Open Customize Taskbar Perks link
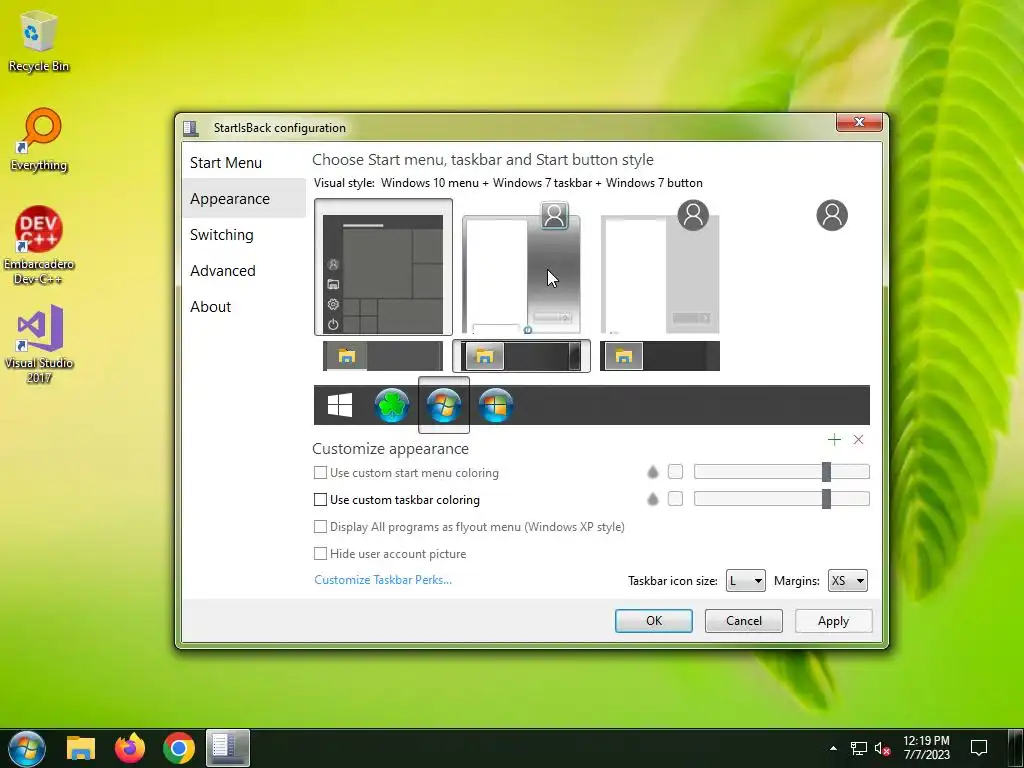Screen dimensions: 1024x768 (383, 580)
